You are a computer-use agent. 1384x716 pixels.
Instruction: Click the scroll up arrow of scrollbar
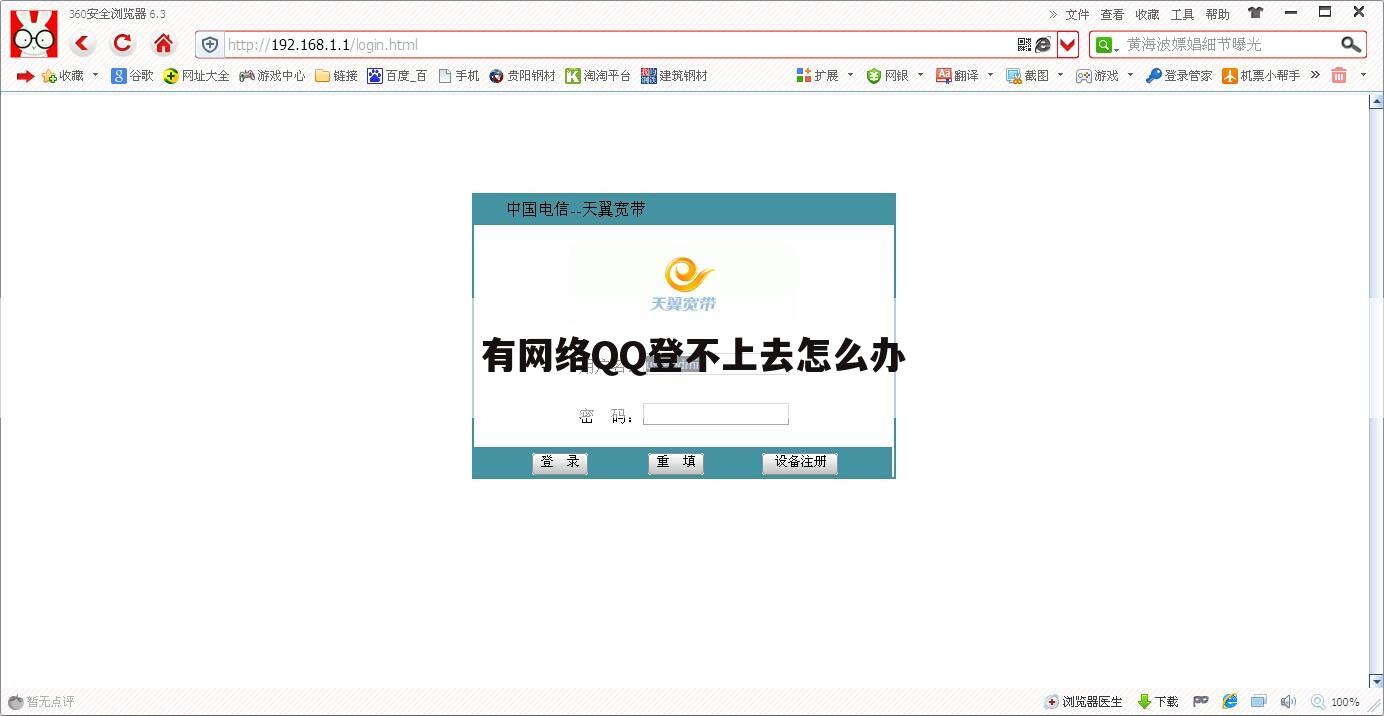point(1376,101)
